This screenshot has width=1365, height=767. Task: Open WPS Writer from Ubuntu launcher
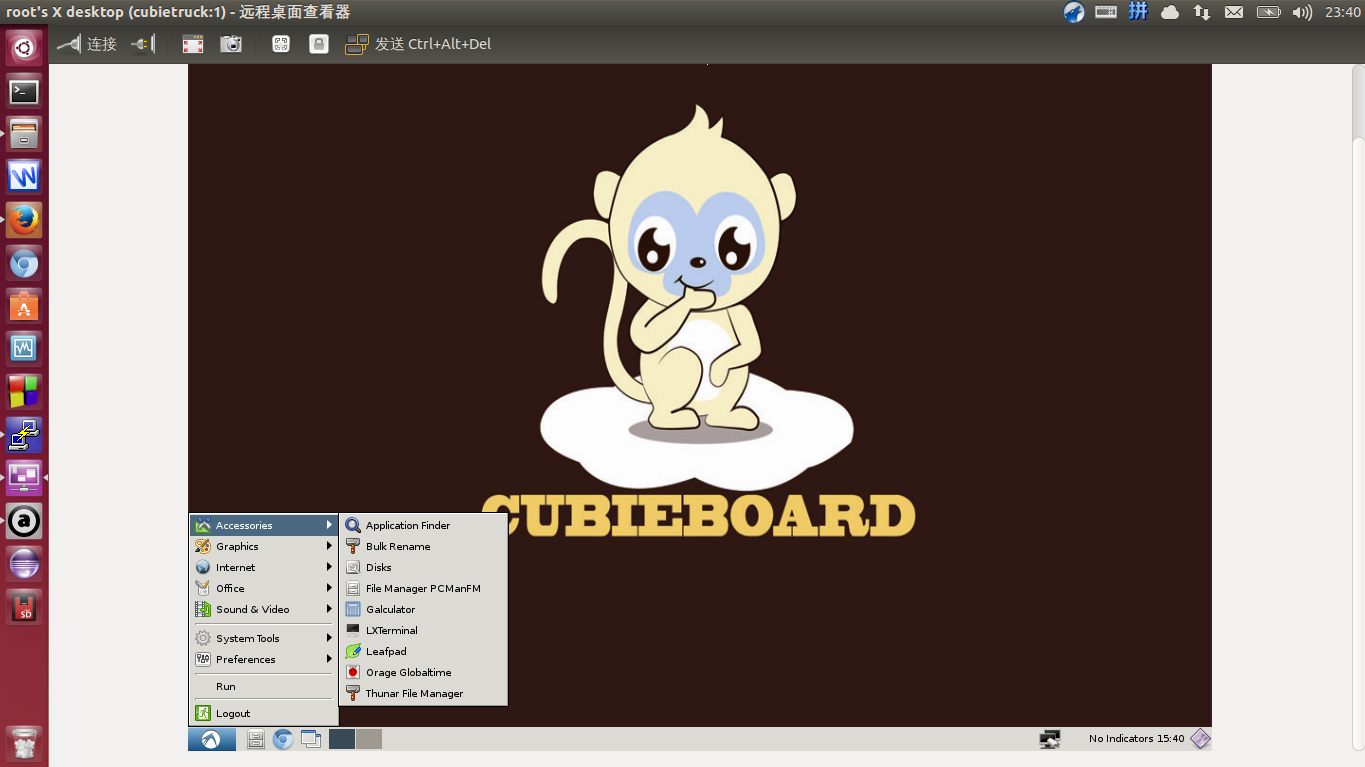[24, 177]
